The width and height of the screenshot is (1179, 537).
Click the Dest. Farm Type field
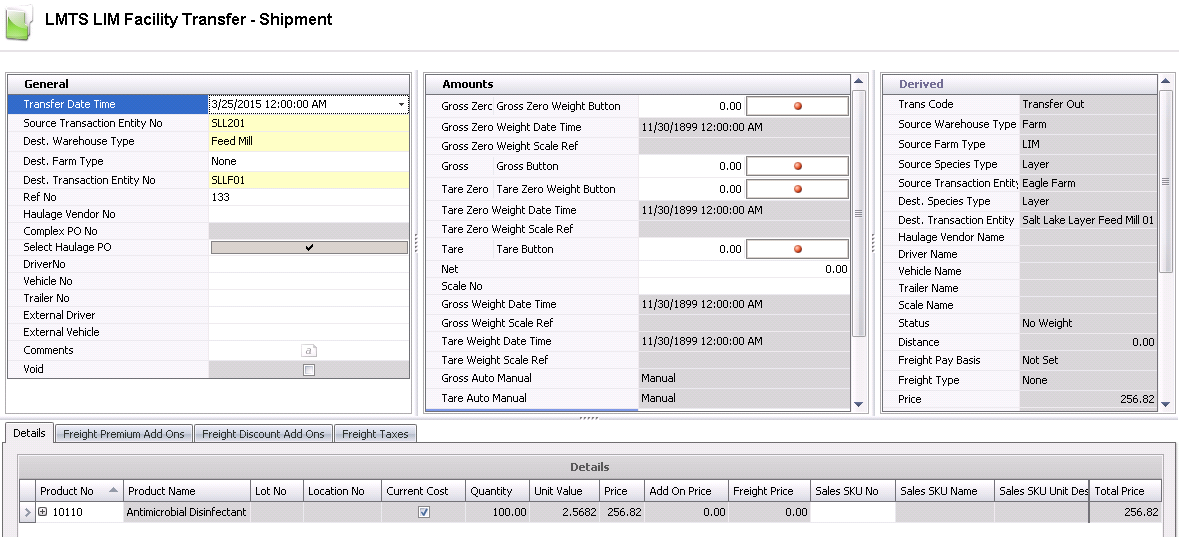(309, 161)
